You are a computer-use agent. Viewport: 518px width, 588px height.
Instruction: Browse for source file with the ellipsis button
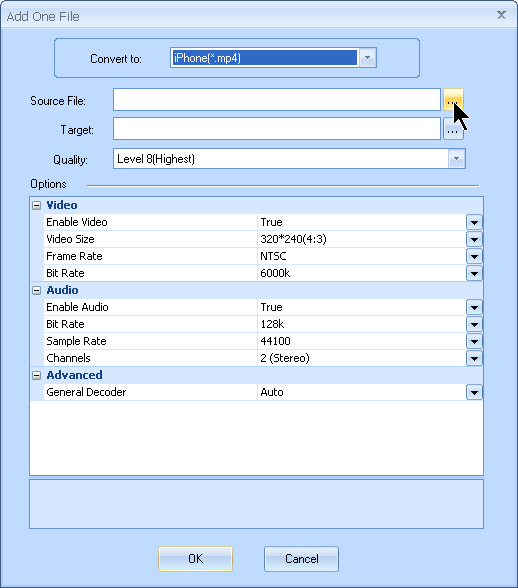click(x=453, y=100)
